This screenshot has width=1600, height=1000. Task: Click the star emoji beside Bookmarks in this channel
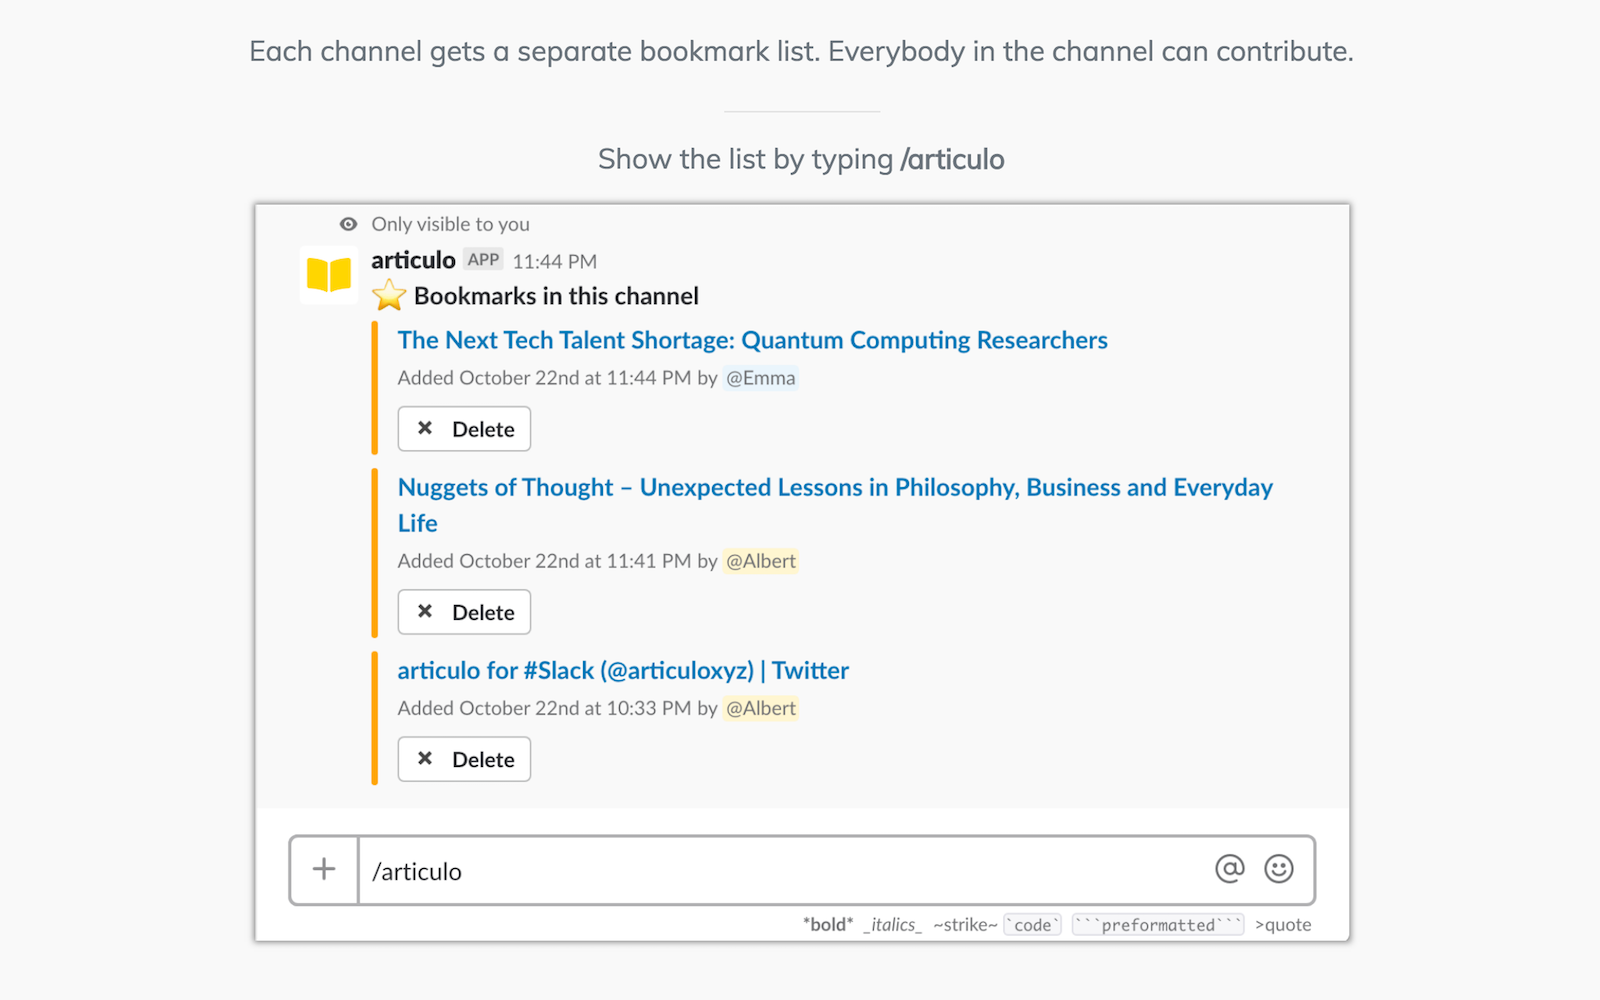coord(389,295)
